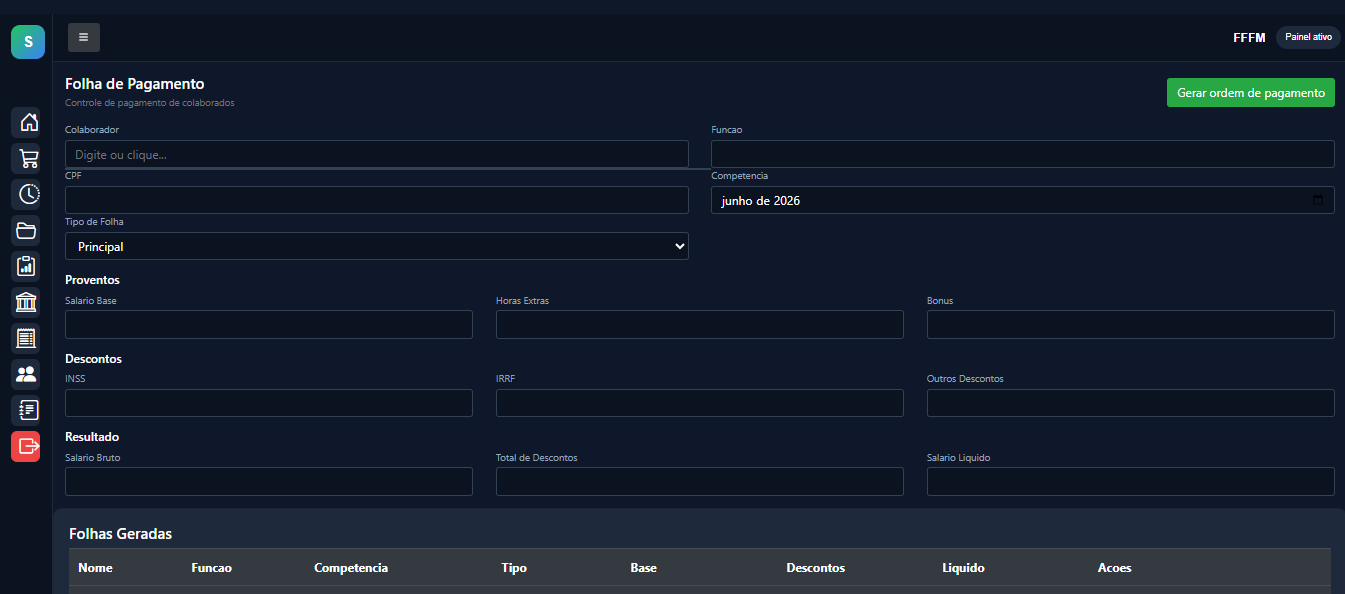Open the clipboard chart report icon
Viewport: 1345px width, 594px height.
pyautogui.click(x=26, y=266)
